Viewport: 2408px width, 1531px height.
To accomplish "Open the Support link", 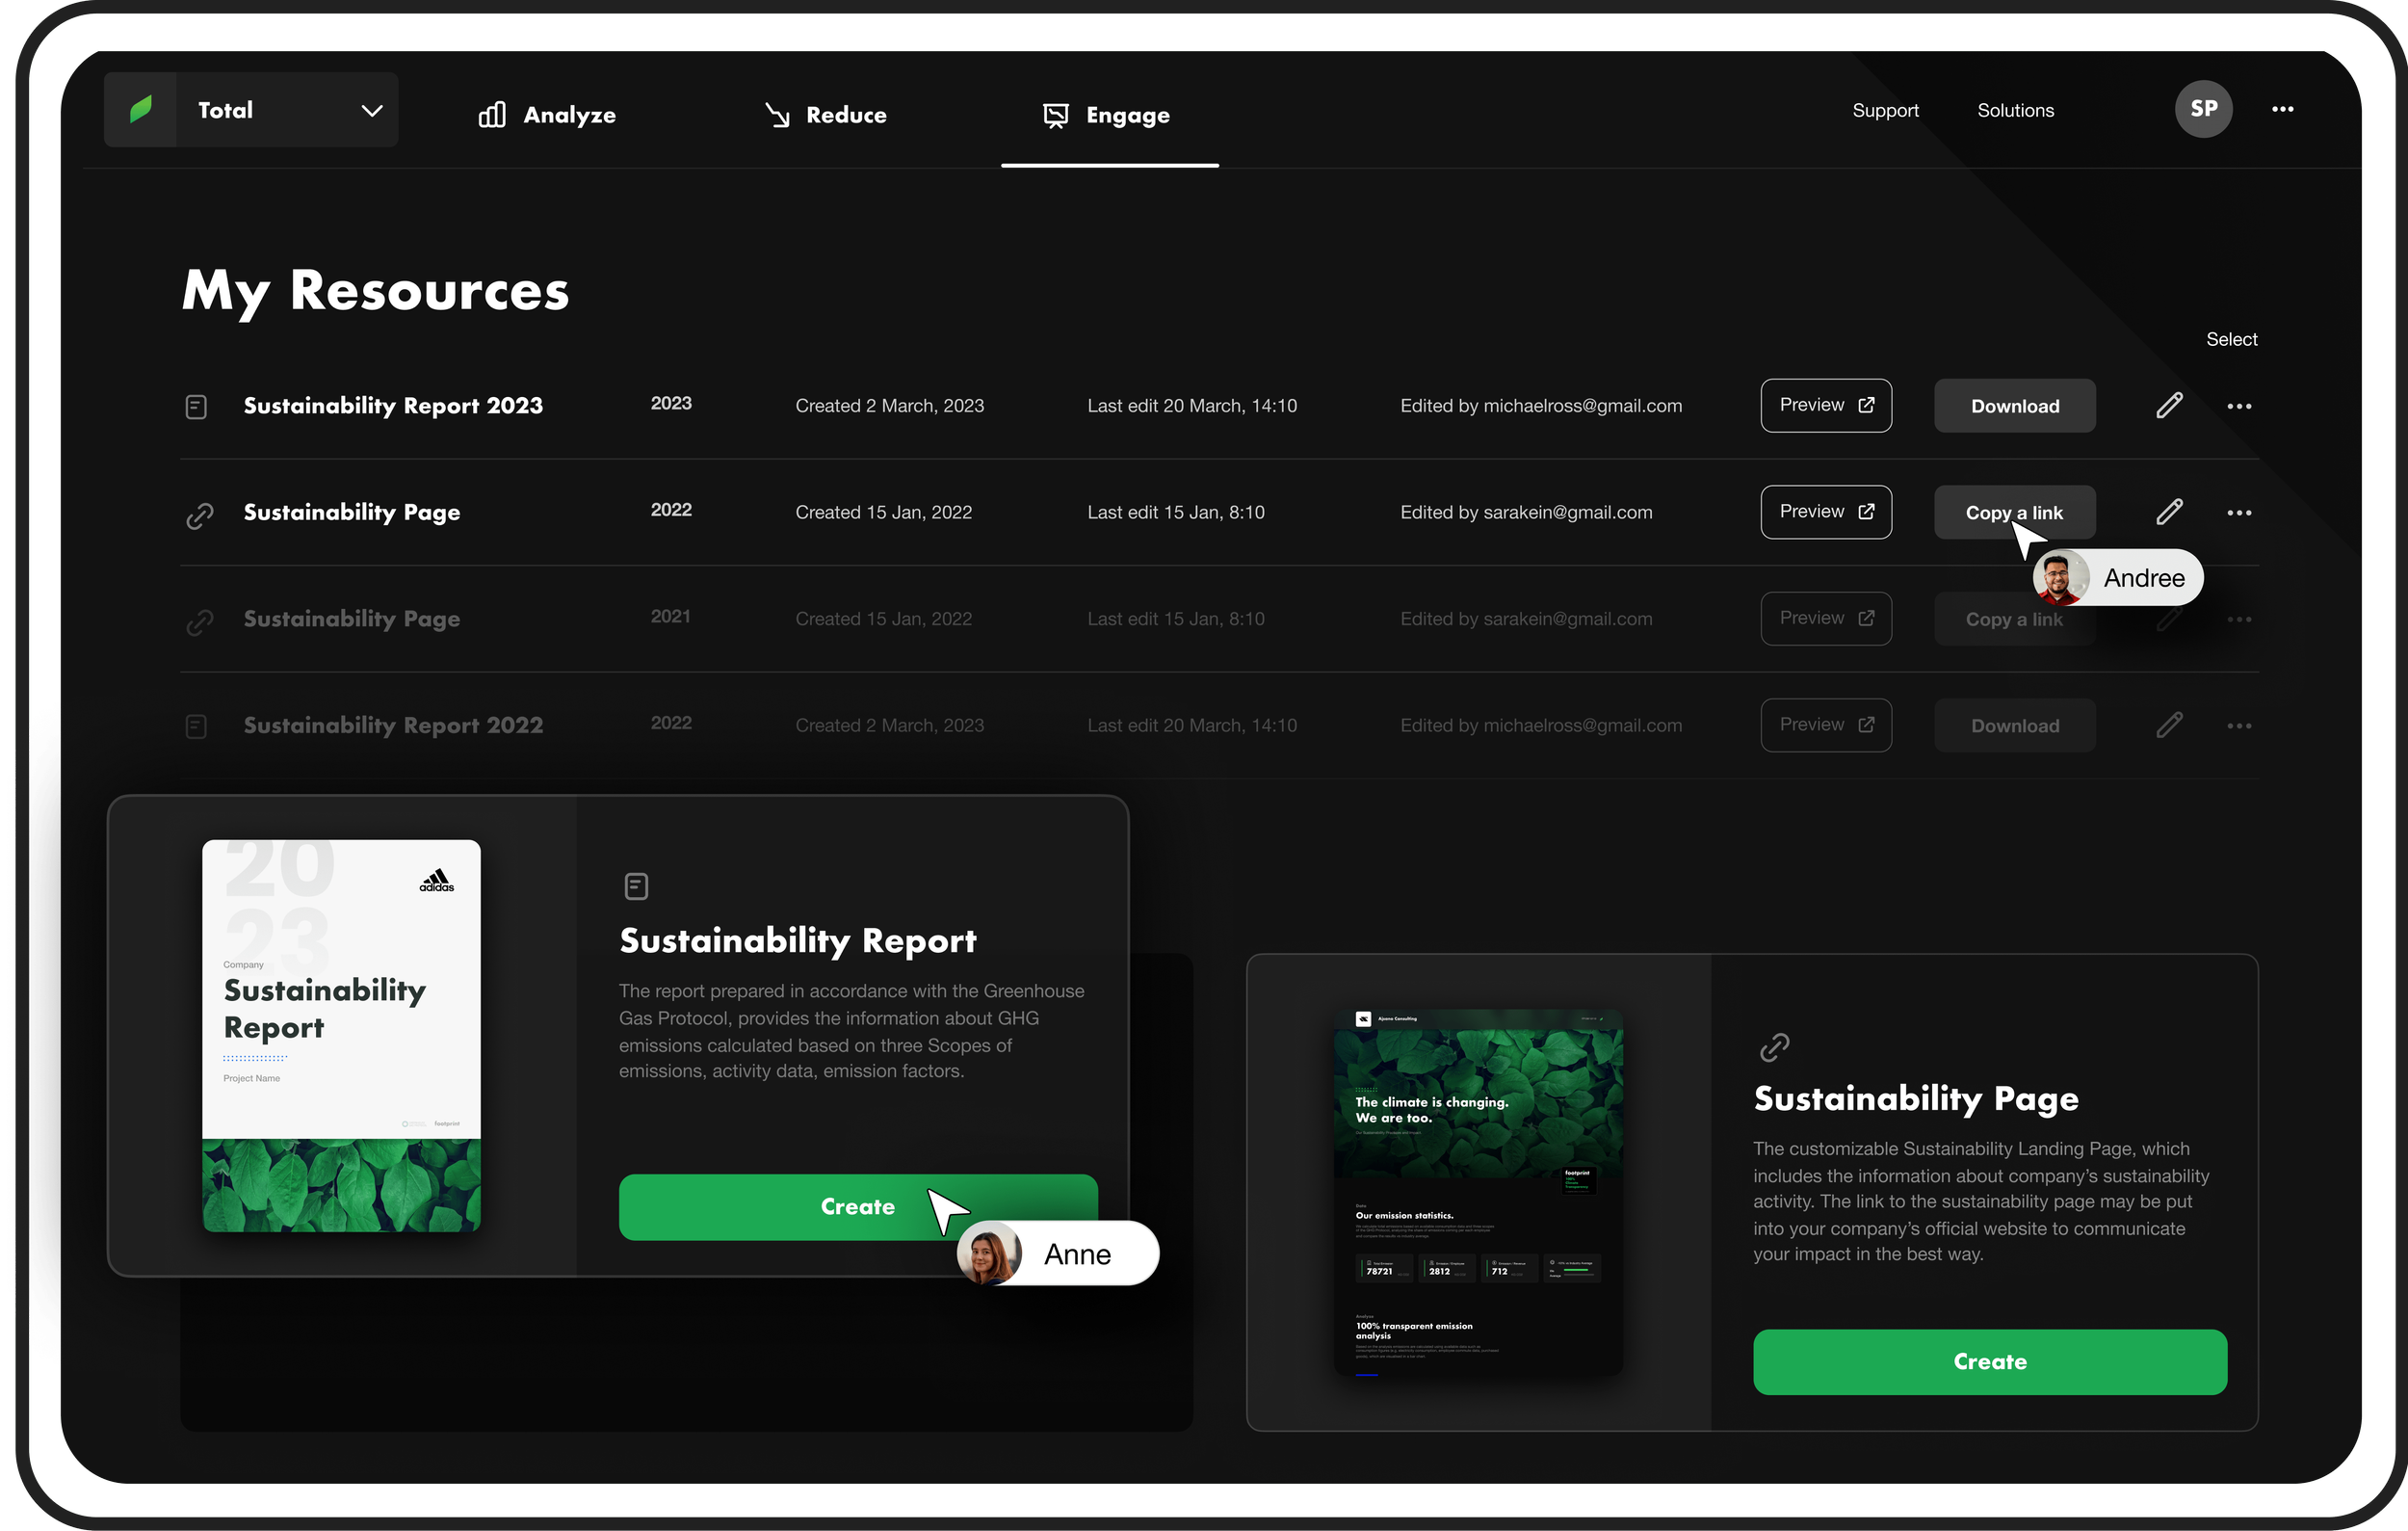I will 1885,110.
